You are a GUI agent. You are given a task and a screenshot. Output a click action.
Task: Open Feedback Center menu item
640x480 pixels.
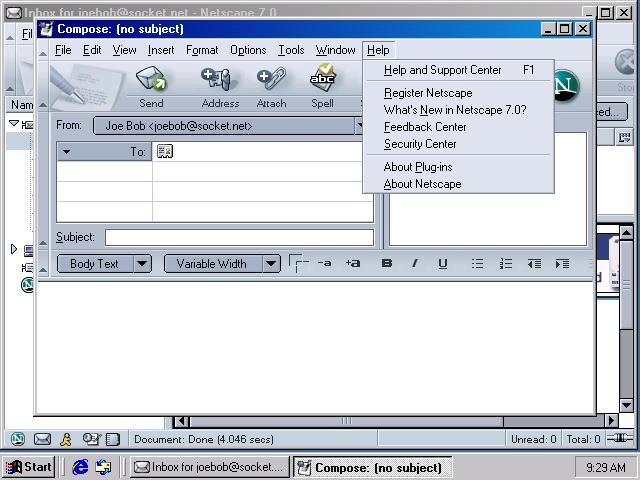(x=458, y=127)
